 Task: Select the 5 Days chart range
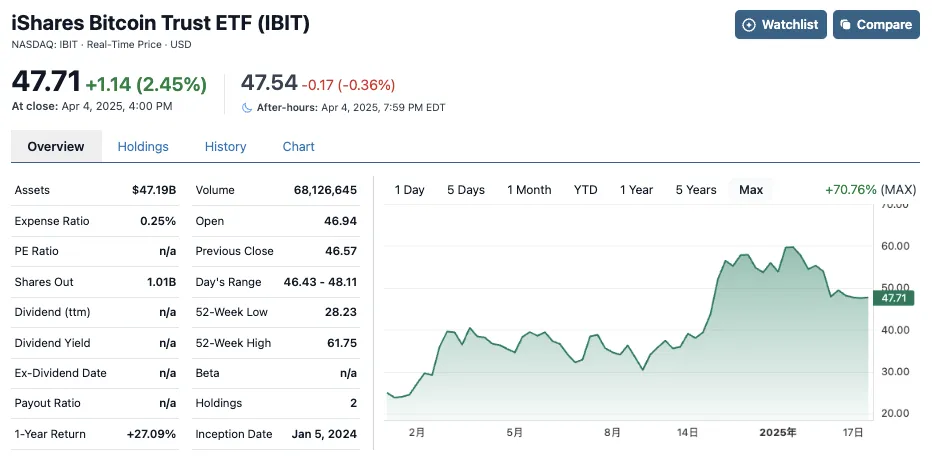(466, 190)
